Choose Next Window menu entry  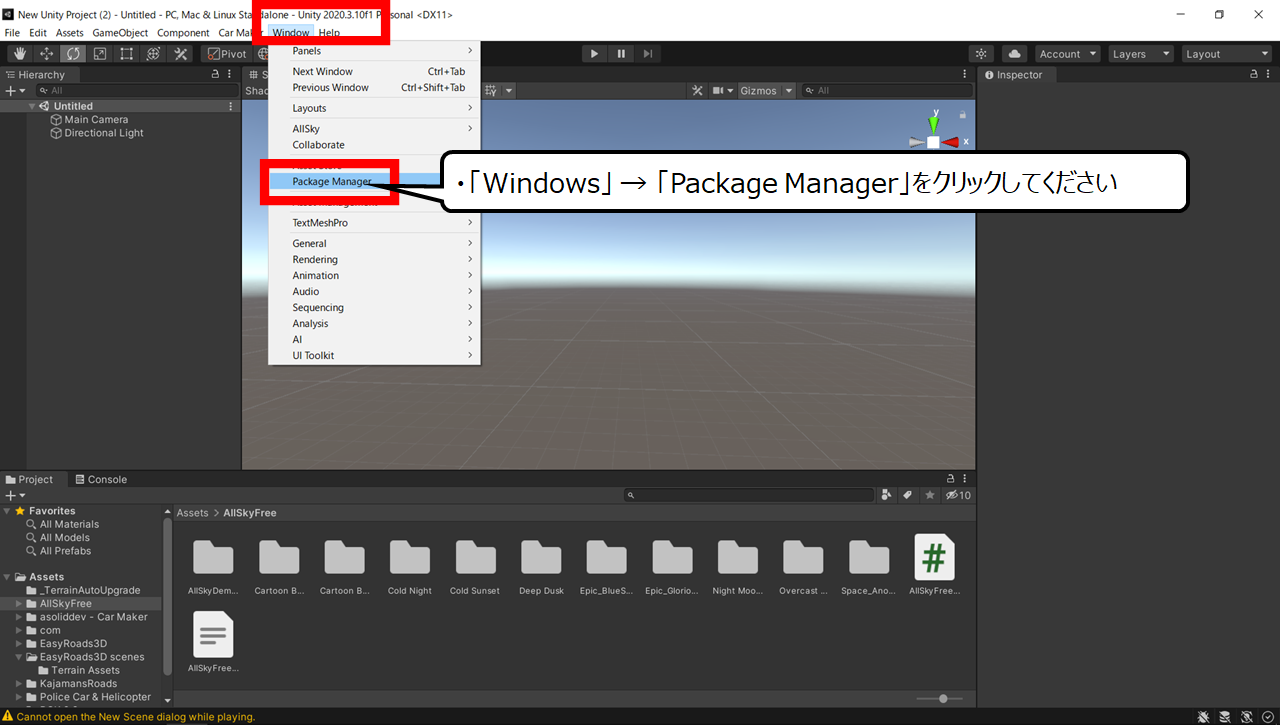(374, 72)
